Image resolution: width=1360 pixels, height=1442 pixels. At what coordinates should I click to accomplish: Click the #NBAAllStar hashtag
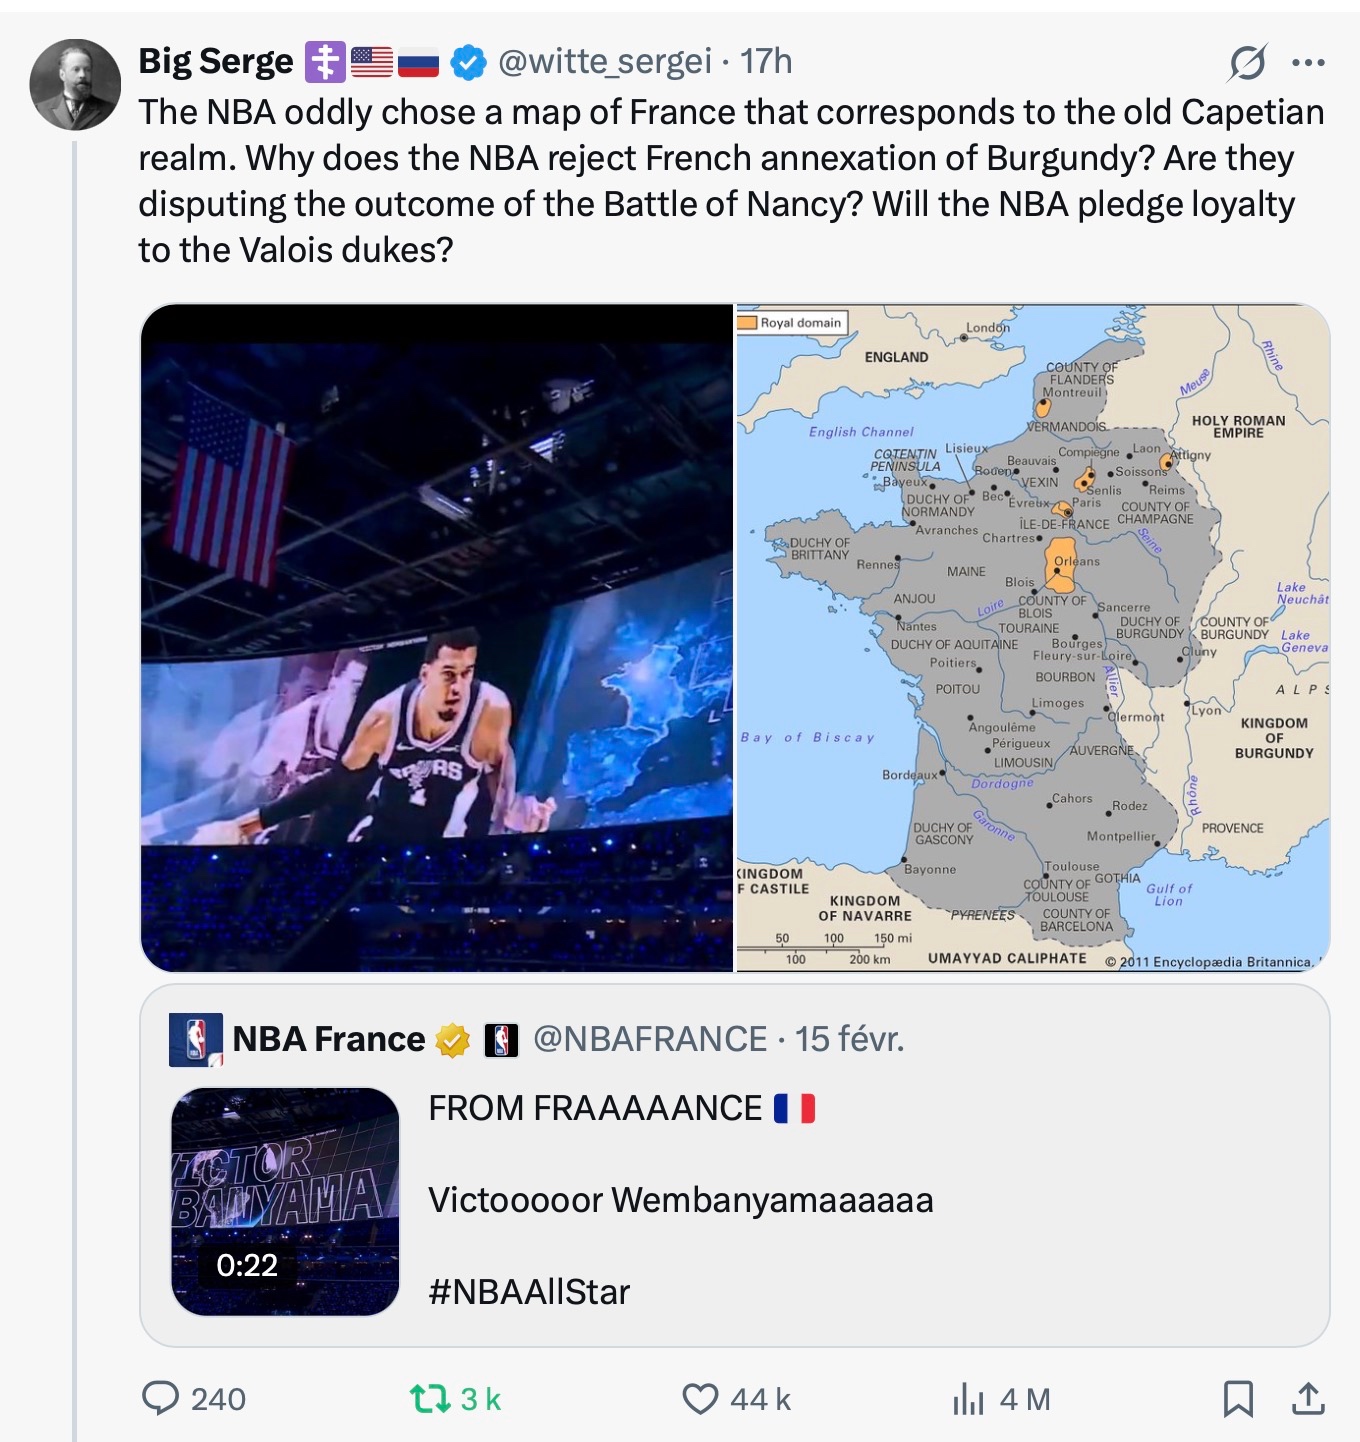pos(529,1292)
